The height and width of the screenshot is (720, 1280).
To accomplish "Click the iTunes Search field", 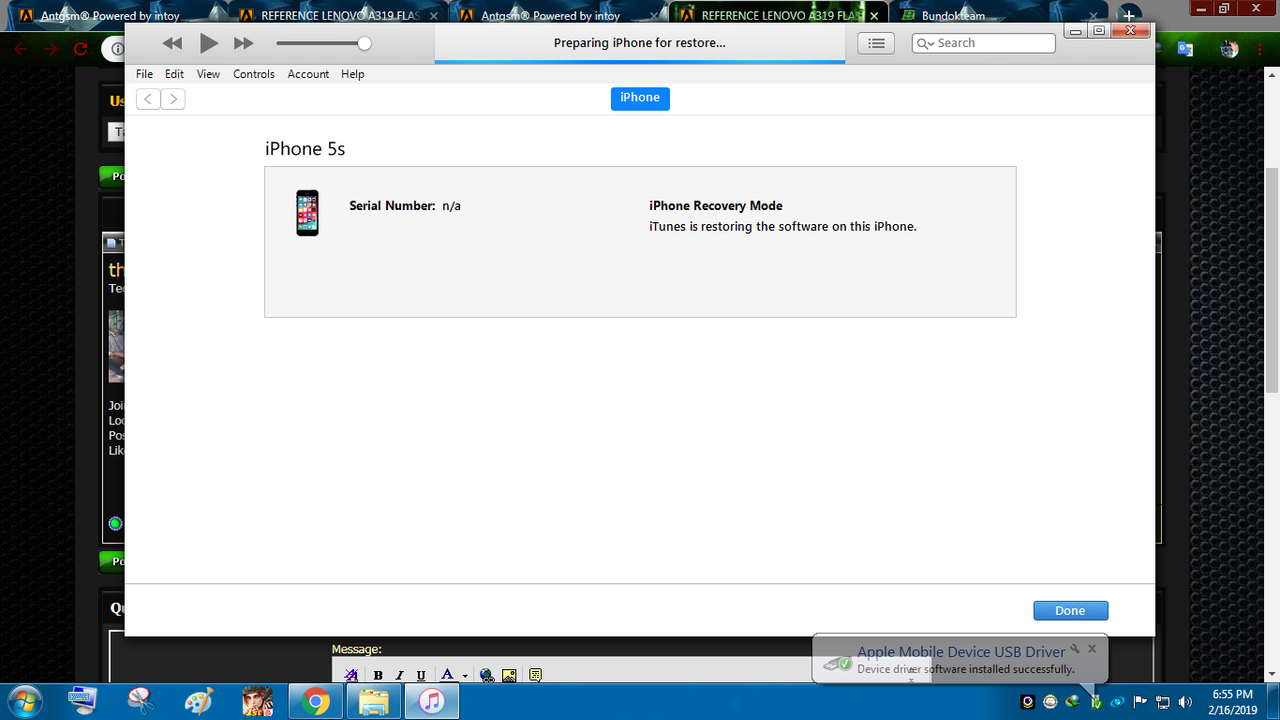I will [x=984, y=43].
